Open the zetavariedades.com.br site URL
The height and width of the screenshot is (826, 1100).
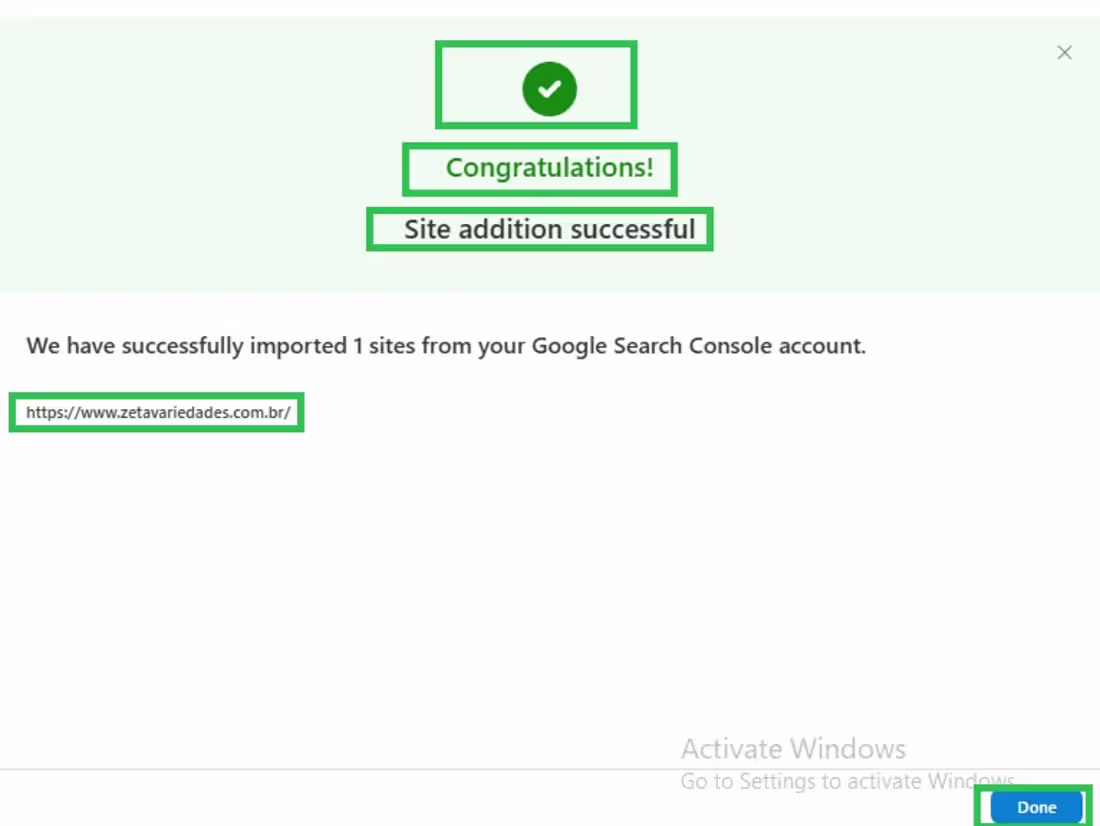click(x=158, y=412)
